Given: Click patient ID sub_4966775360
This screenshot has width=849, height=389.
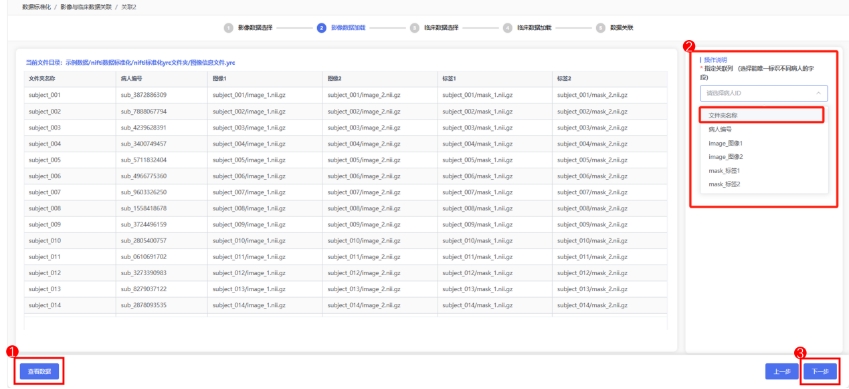Looking at the screenshot, I should click(143, 176).
